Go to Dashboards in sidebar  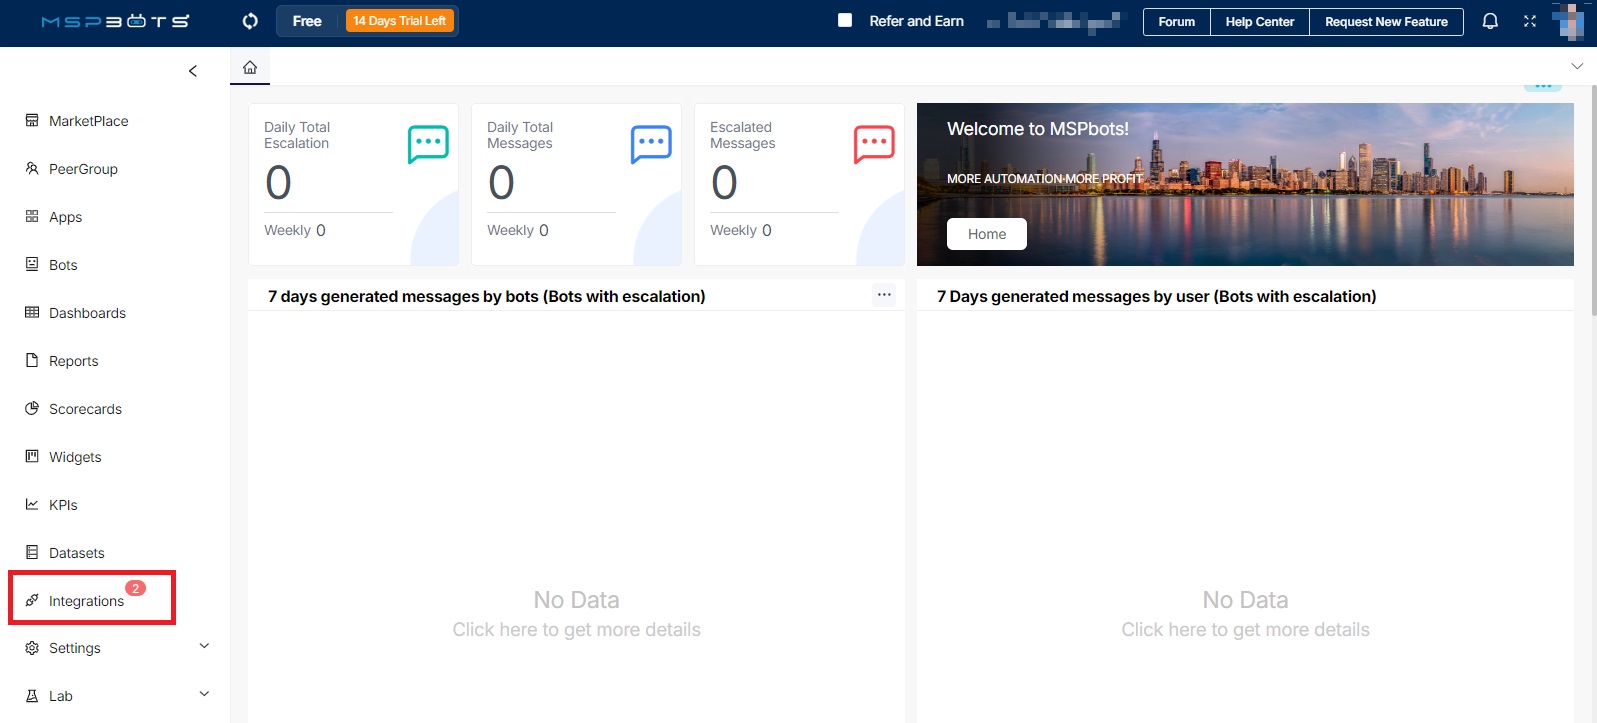coord(87,313)
